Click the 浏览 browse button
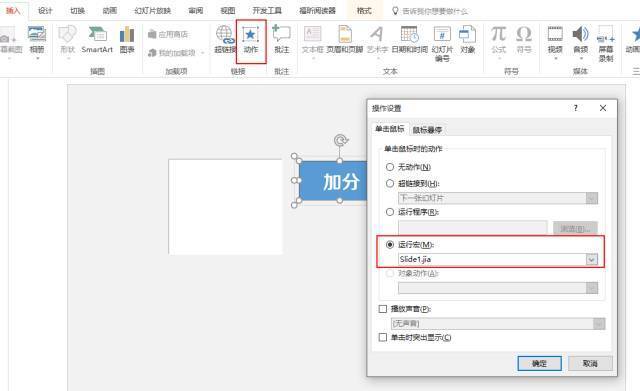The width and height of the screenshot is (640, 391). tap(575, 228)
